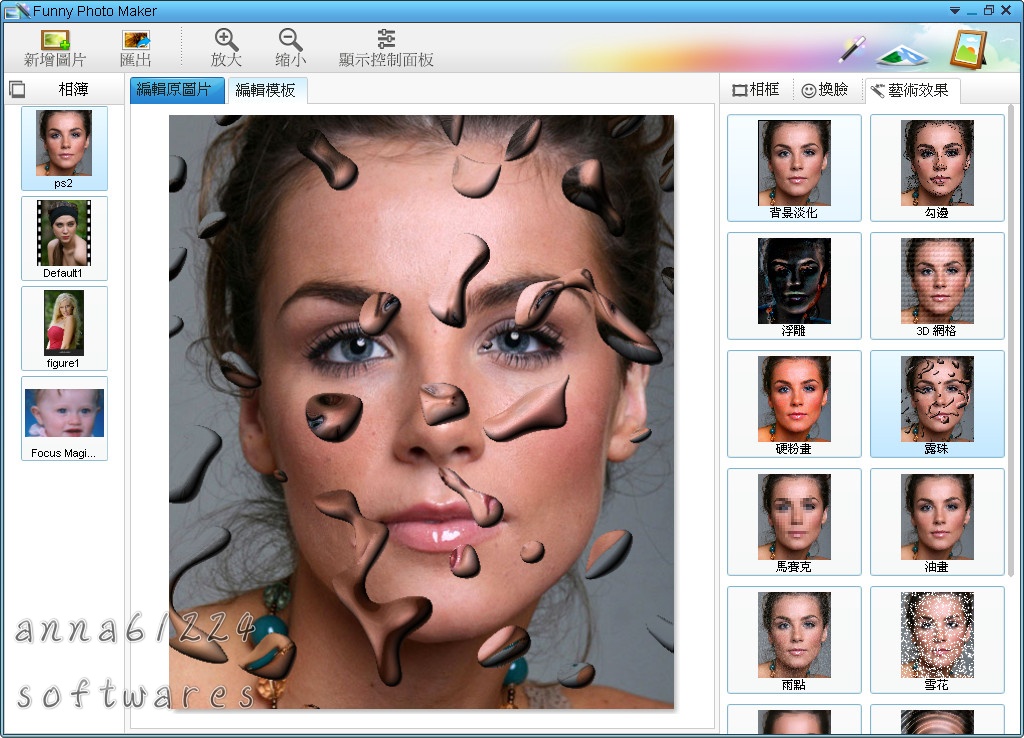Switch to the 編輯模板 tab
Viewport: 1024px width, 738px height.
pyautogui.click(x=266, y=90)
